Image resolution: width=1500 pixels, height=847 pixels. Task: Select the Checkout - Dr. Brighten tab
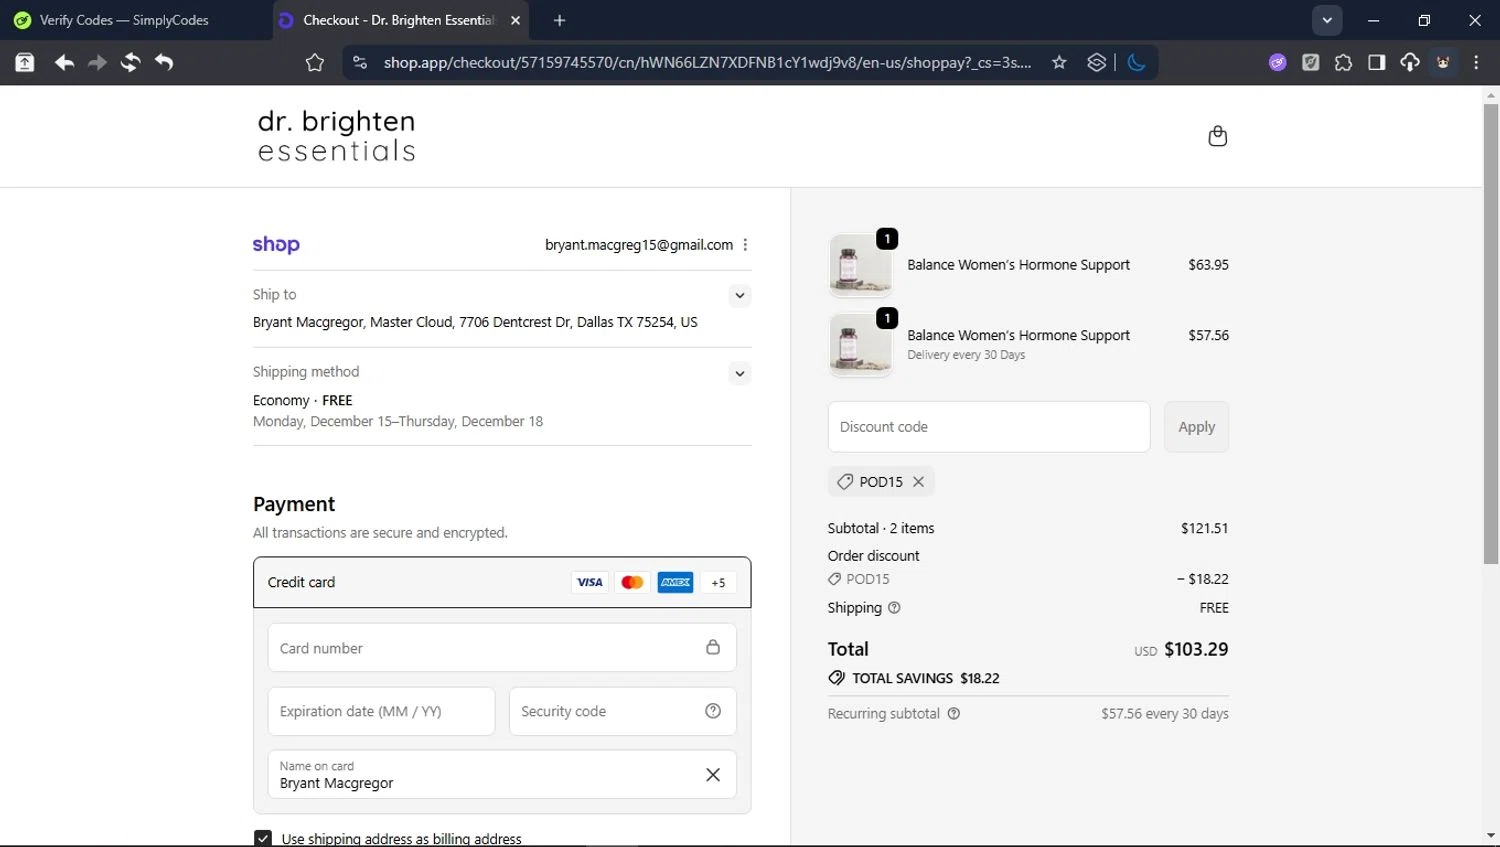click(x=398, y=20)
